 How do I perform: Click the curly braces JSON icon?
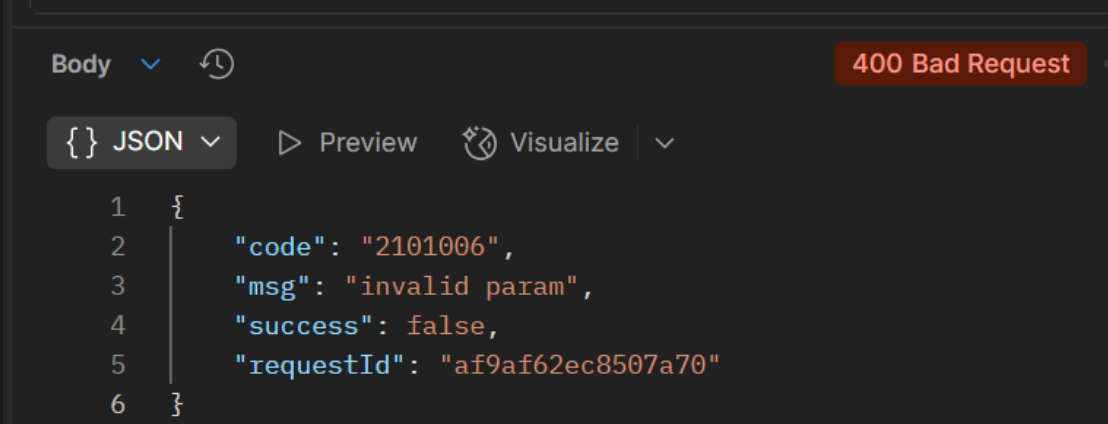click(82, 142)
